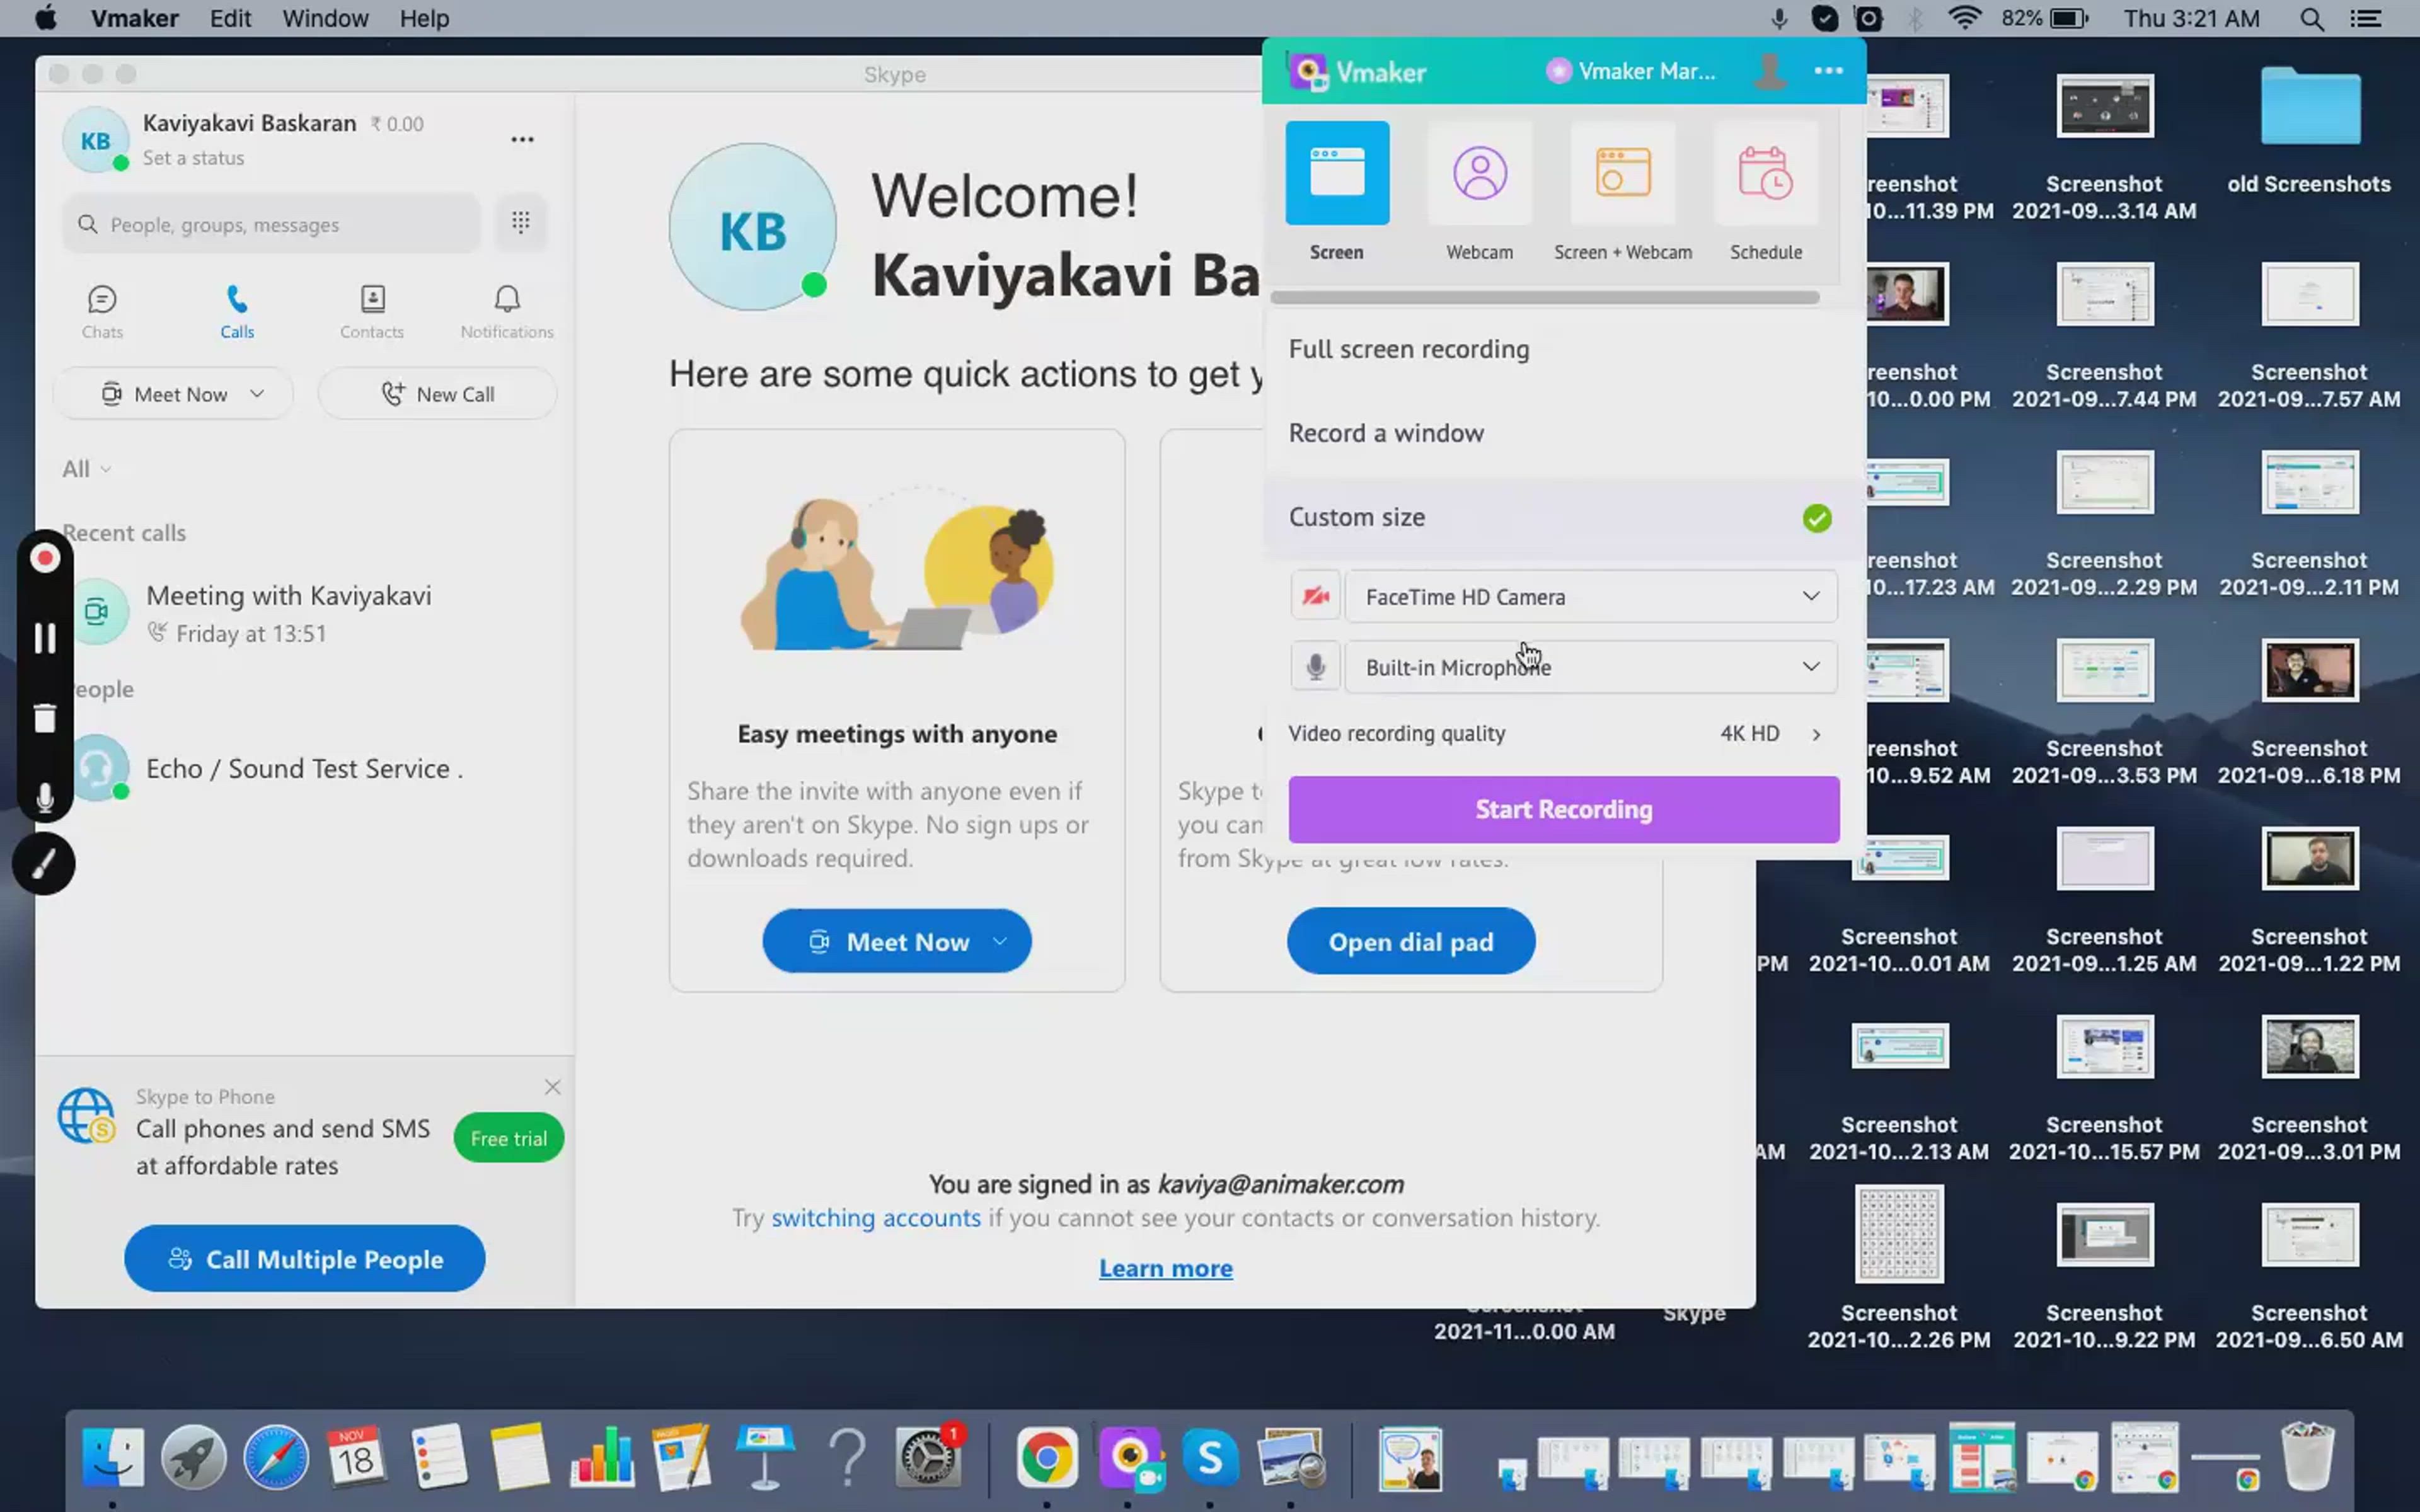Image resolution: width=2420 pixels, height=1512 pixels.
Task: Open the Meeting with Kaviyakavi recent call
Action: (x=305, y=613)
